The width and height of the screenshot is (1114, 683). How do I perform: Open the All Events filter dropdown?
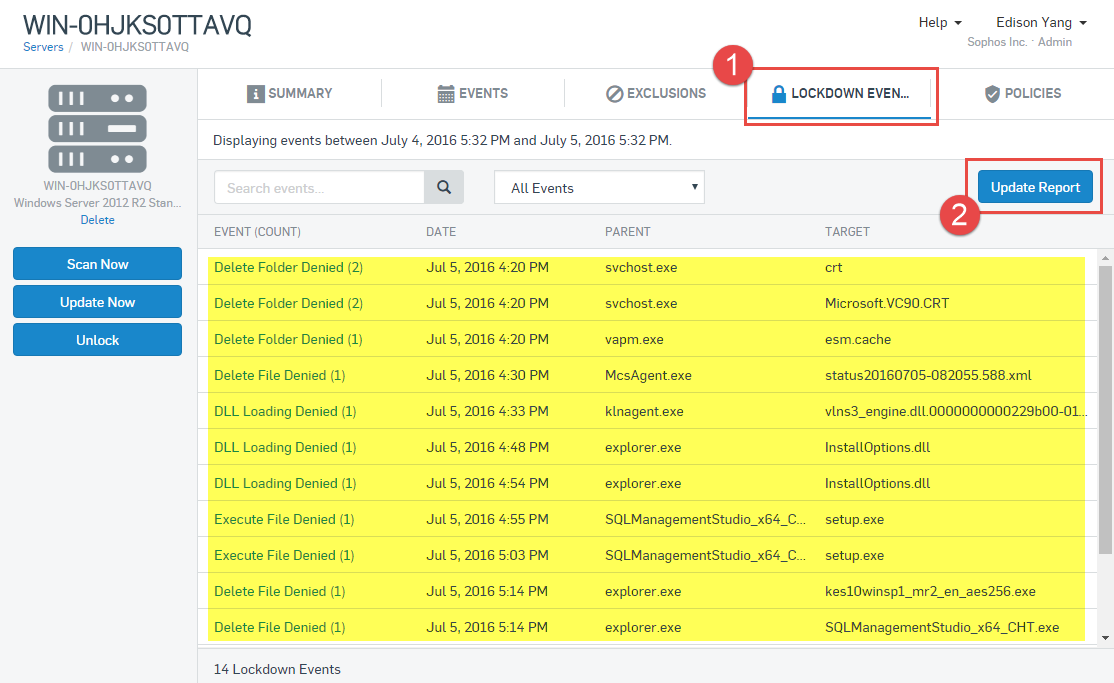(x=599, y=187)
